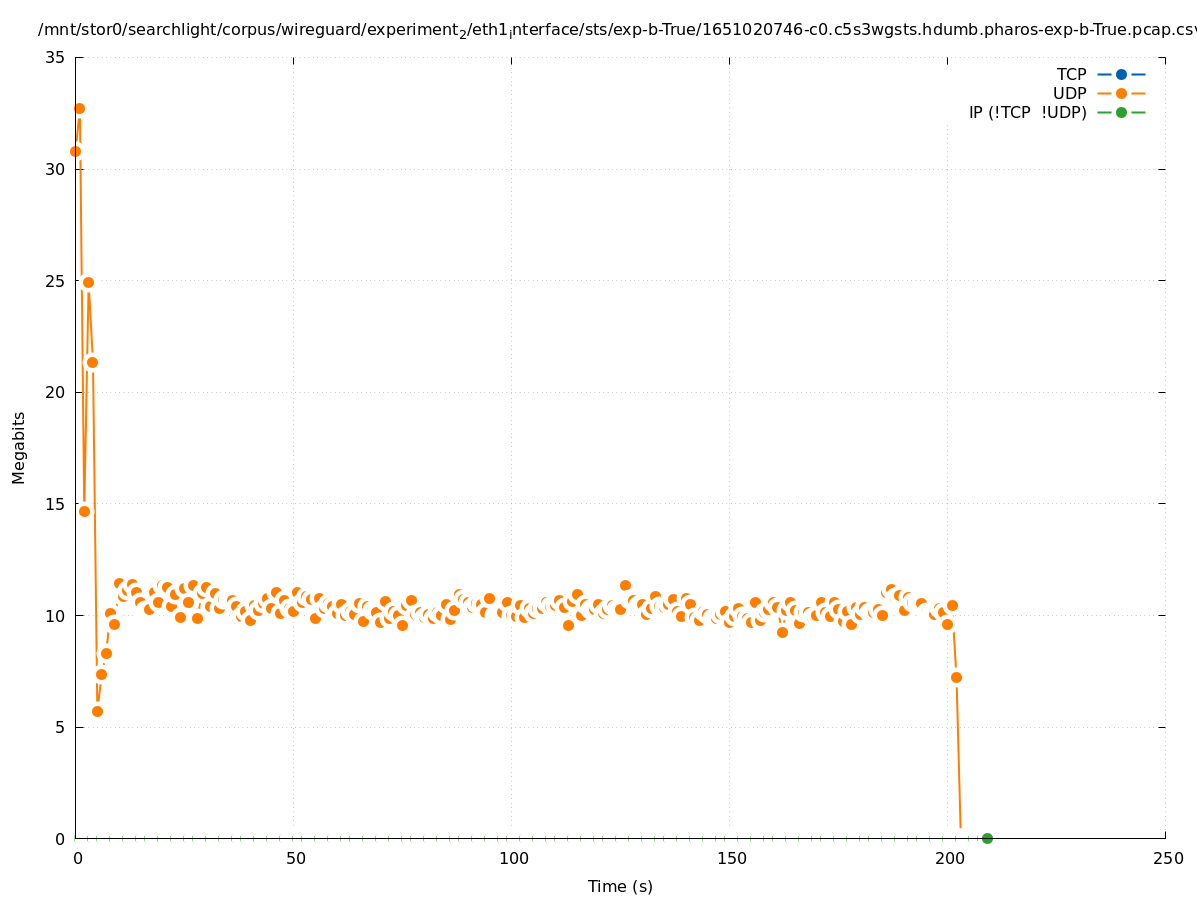Click the 150 tick label on x-axis
1197x900 pixels.
[x=731, y=859]
